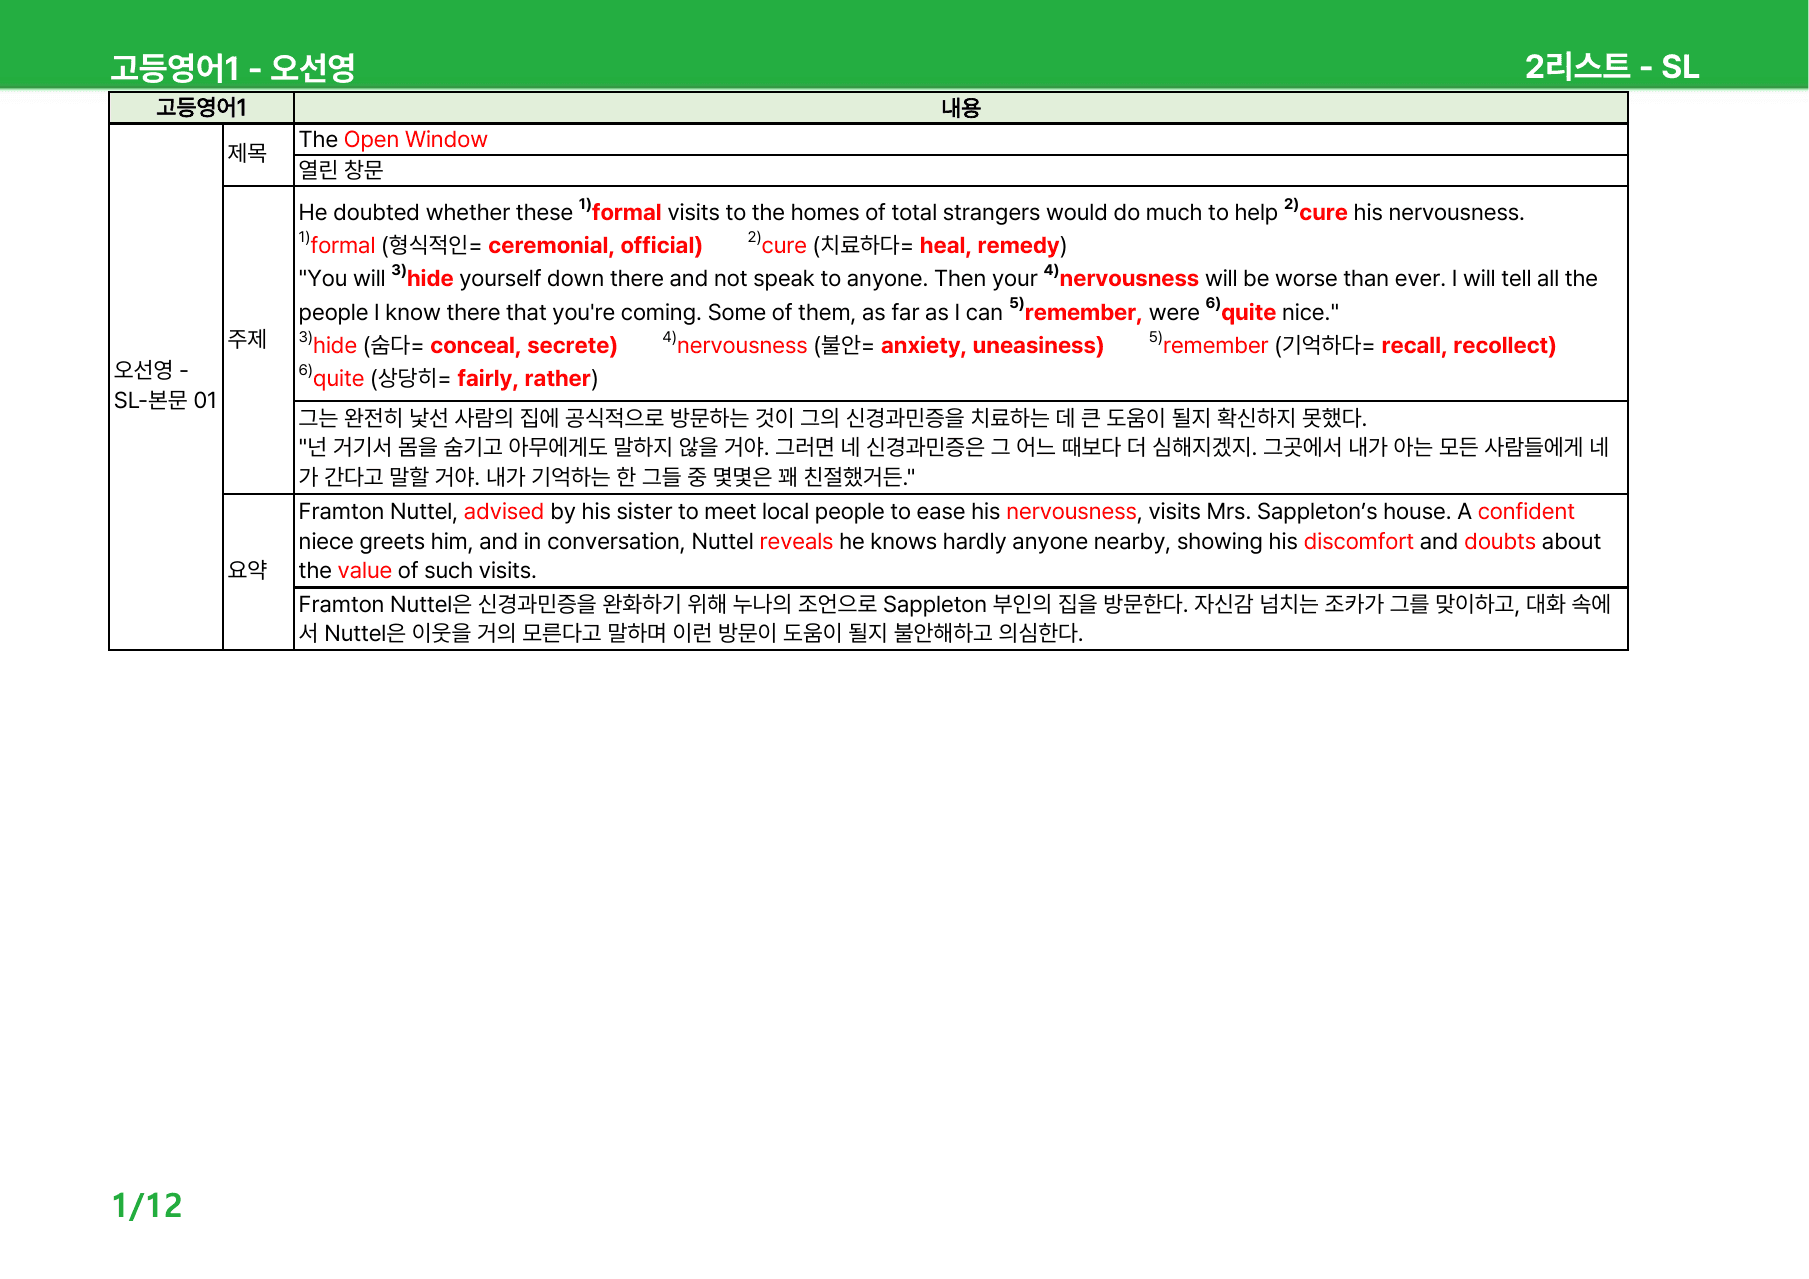Click the synonyms 'conceal, secrete'
The width and height of the screenshot is (1809, 1279).
pyautogui.click(x=523, y=346)
